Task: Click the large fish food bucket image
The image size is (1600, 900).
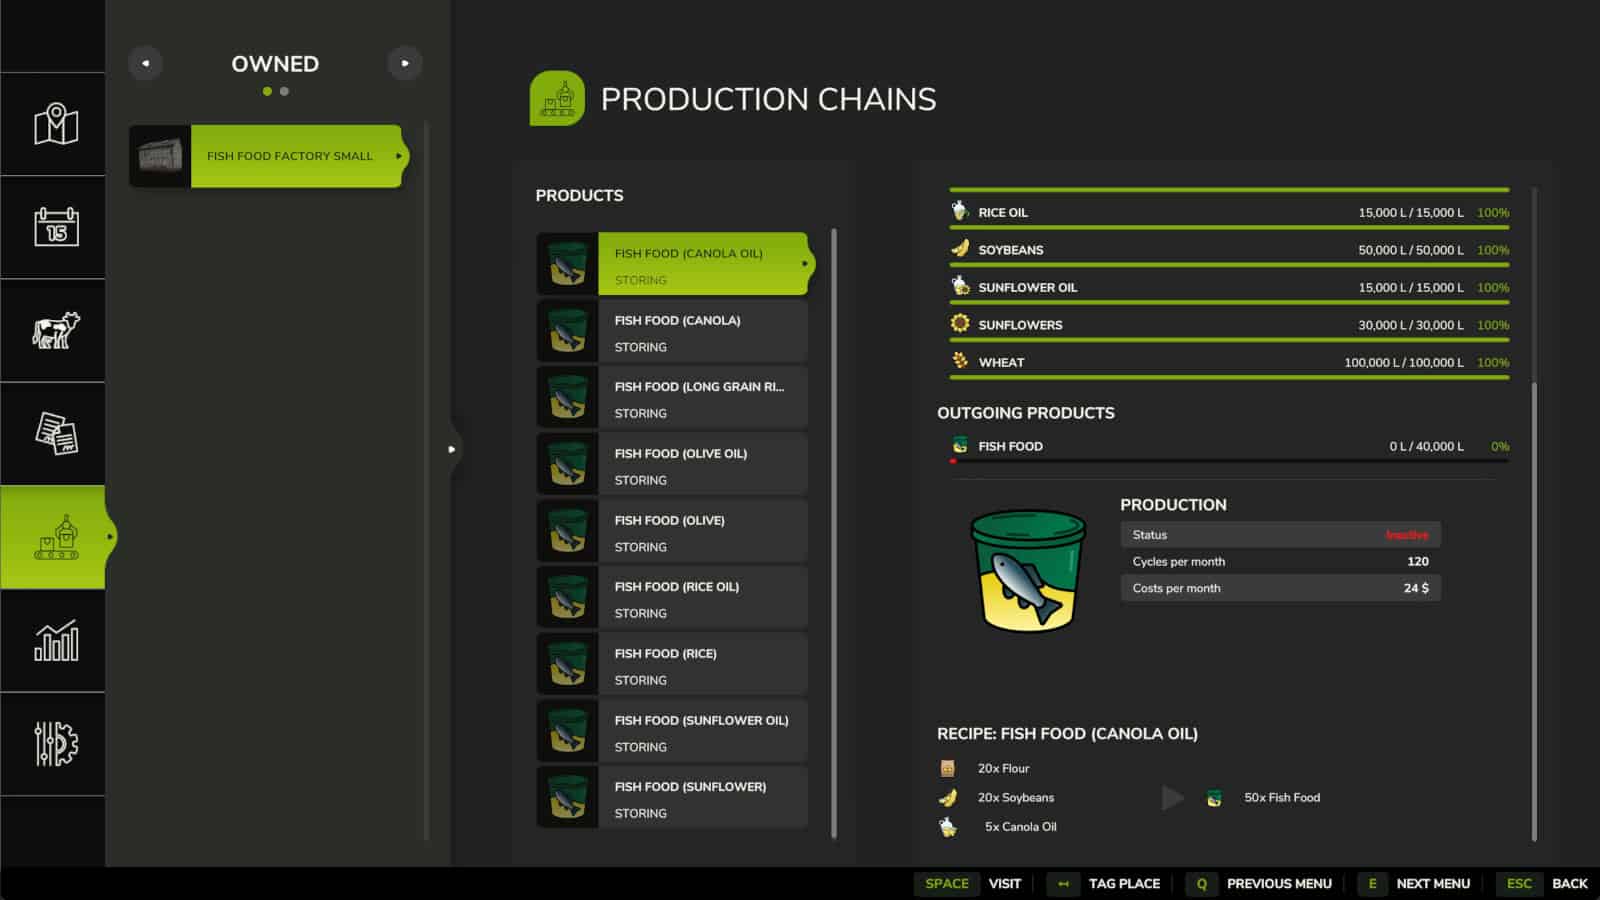Action: tap(1027, 571)
